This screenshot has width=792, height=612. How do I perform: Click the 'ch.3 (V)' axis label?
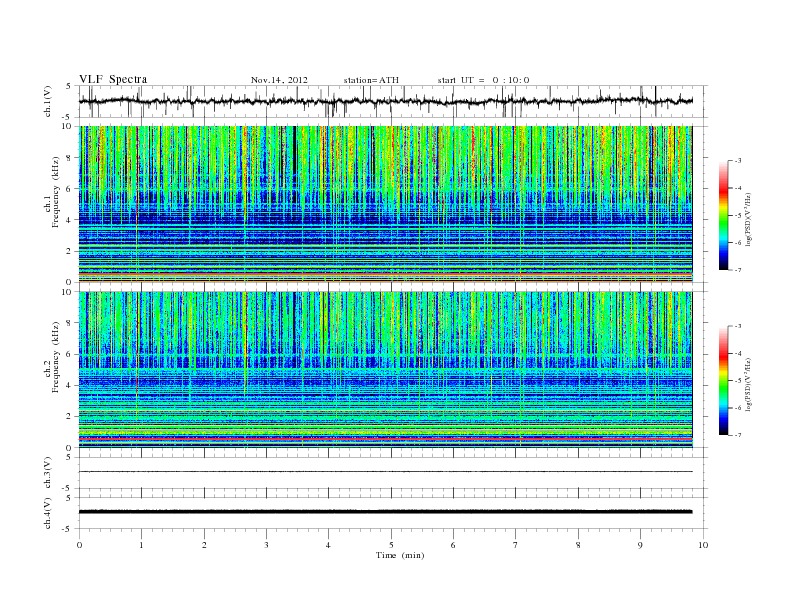coord(48,473)
